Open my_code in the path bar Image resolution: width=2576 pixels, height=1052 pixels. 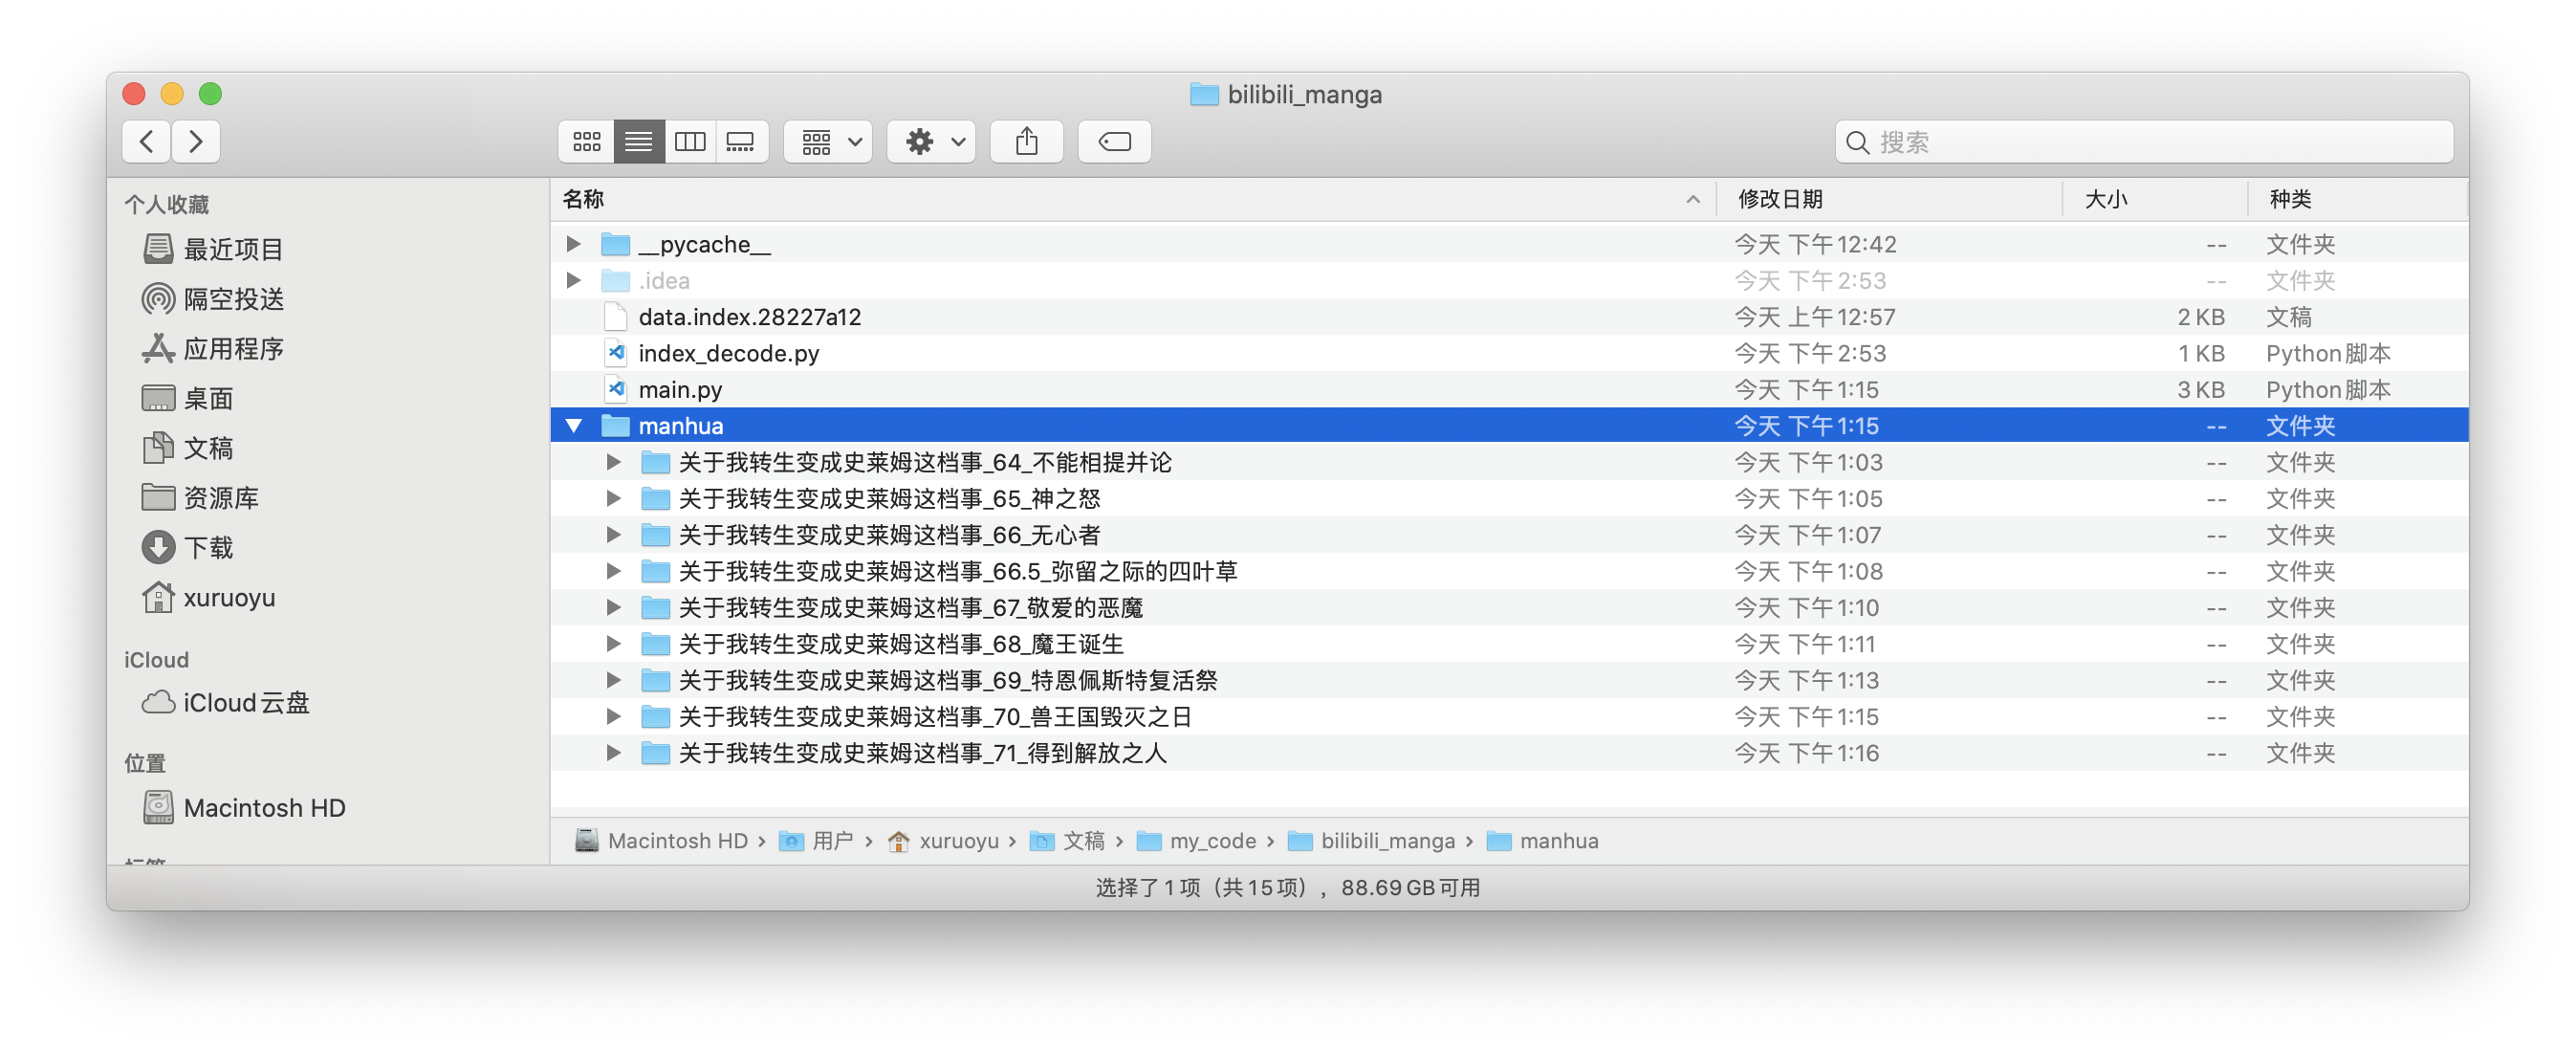[1212, 841]
